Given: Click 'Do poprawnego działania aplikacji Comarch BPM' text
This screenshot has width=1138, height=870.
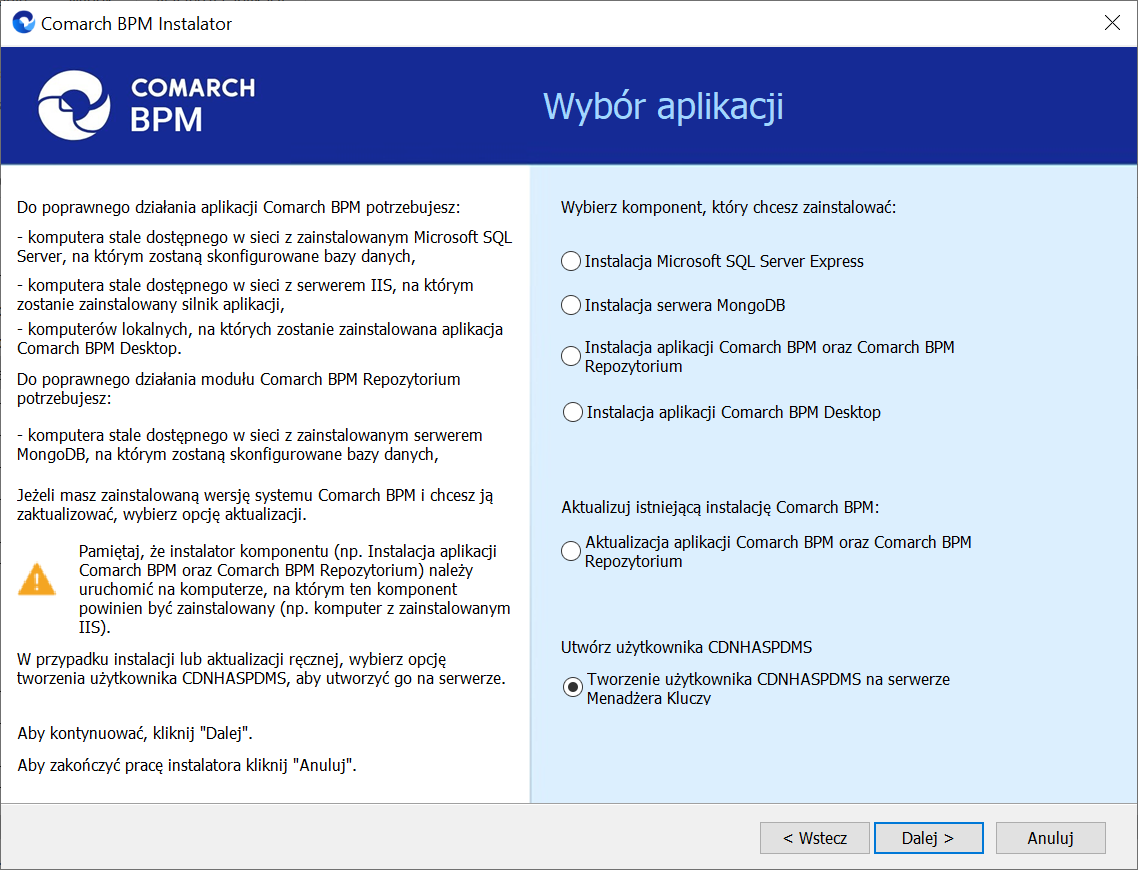Looking at the screenshot, I should pyautogui.click(x=239, y=208).
